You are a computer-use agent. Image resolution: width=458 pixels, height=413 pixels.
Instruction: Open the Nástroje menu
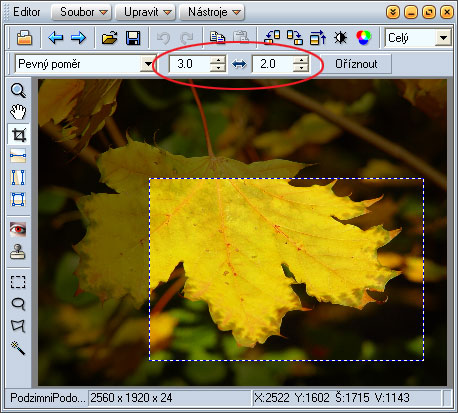212,12
